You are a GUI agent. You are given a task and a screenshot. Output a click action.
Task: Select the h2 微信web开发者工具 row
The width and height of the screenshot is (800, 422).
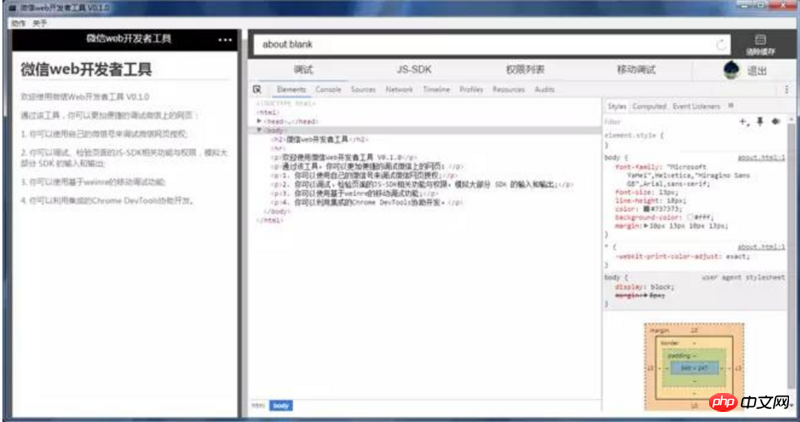pyautogui.click(x=320, y=139)
